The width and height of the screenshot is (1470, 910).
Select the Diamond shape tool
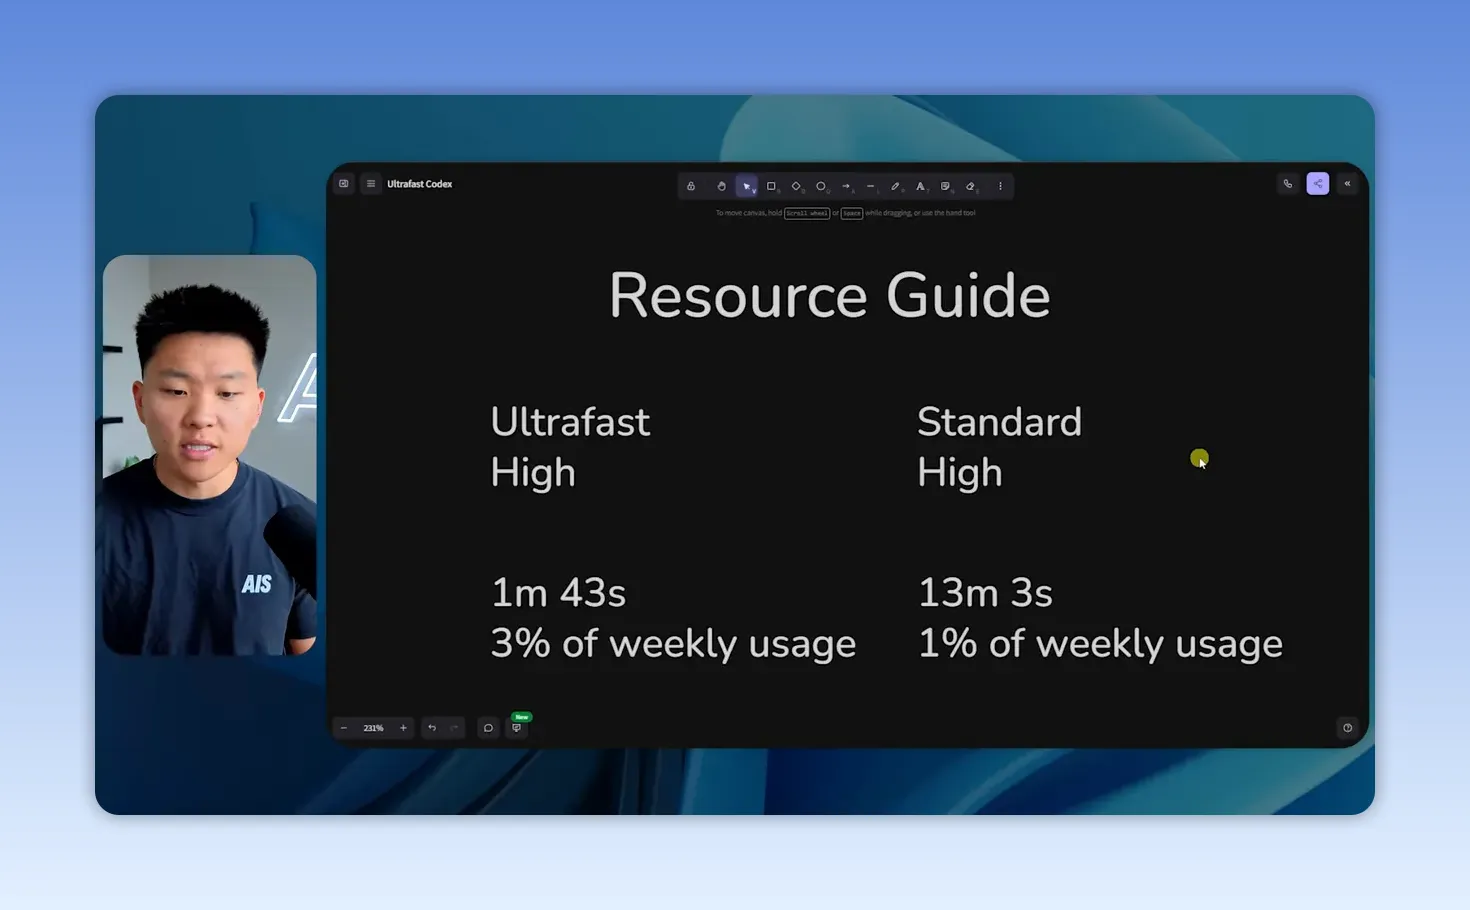click(796, 186)
